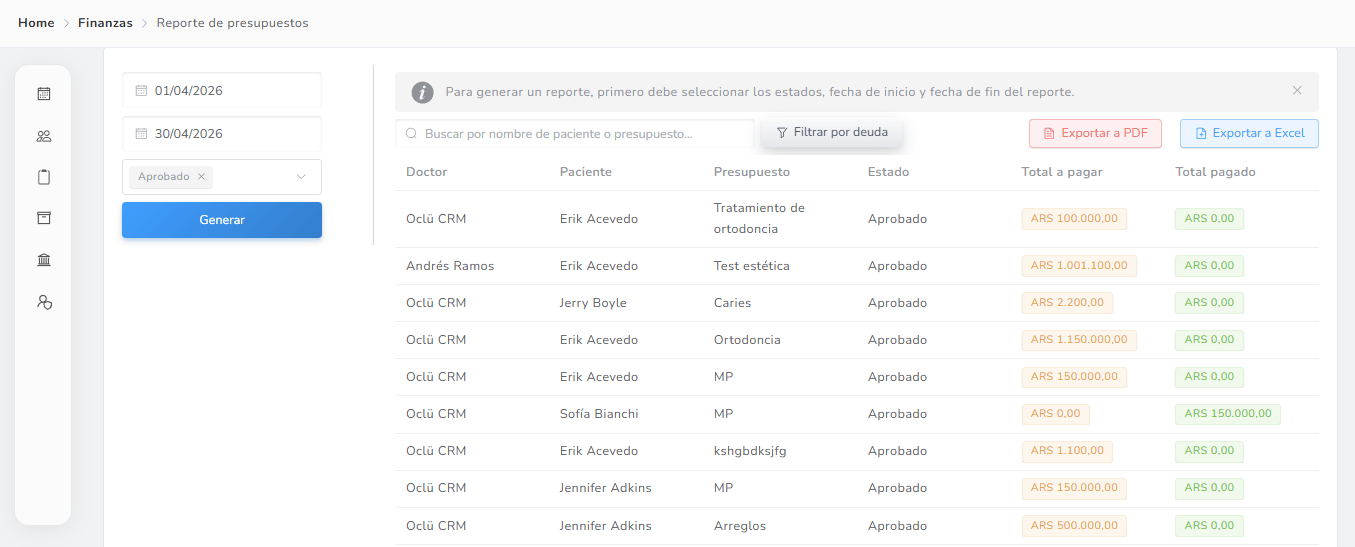Viewport: 1355px width, 547px height.
Task: Click the ARS 2.200,00 amount badge
Action: pos(1067,303)
